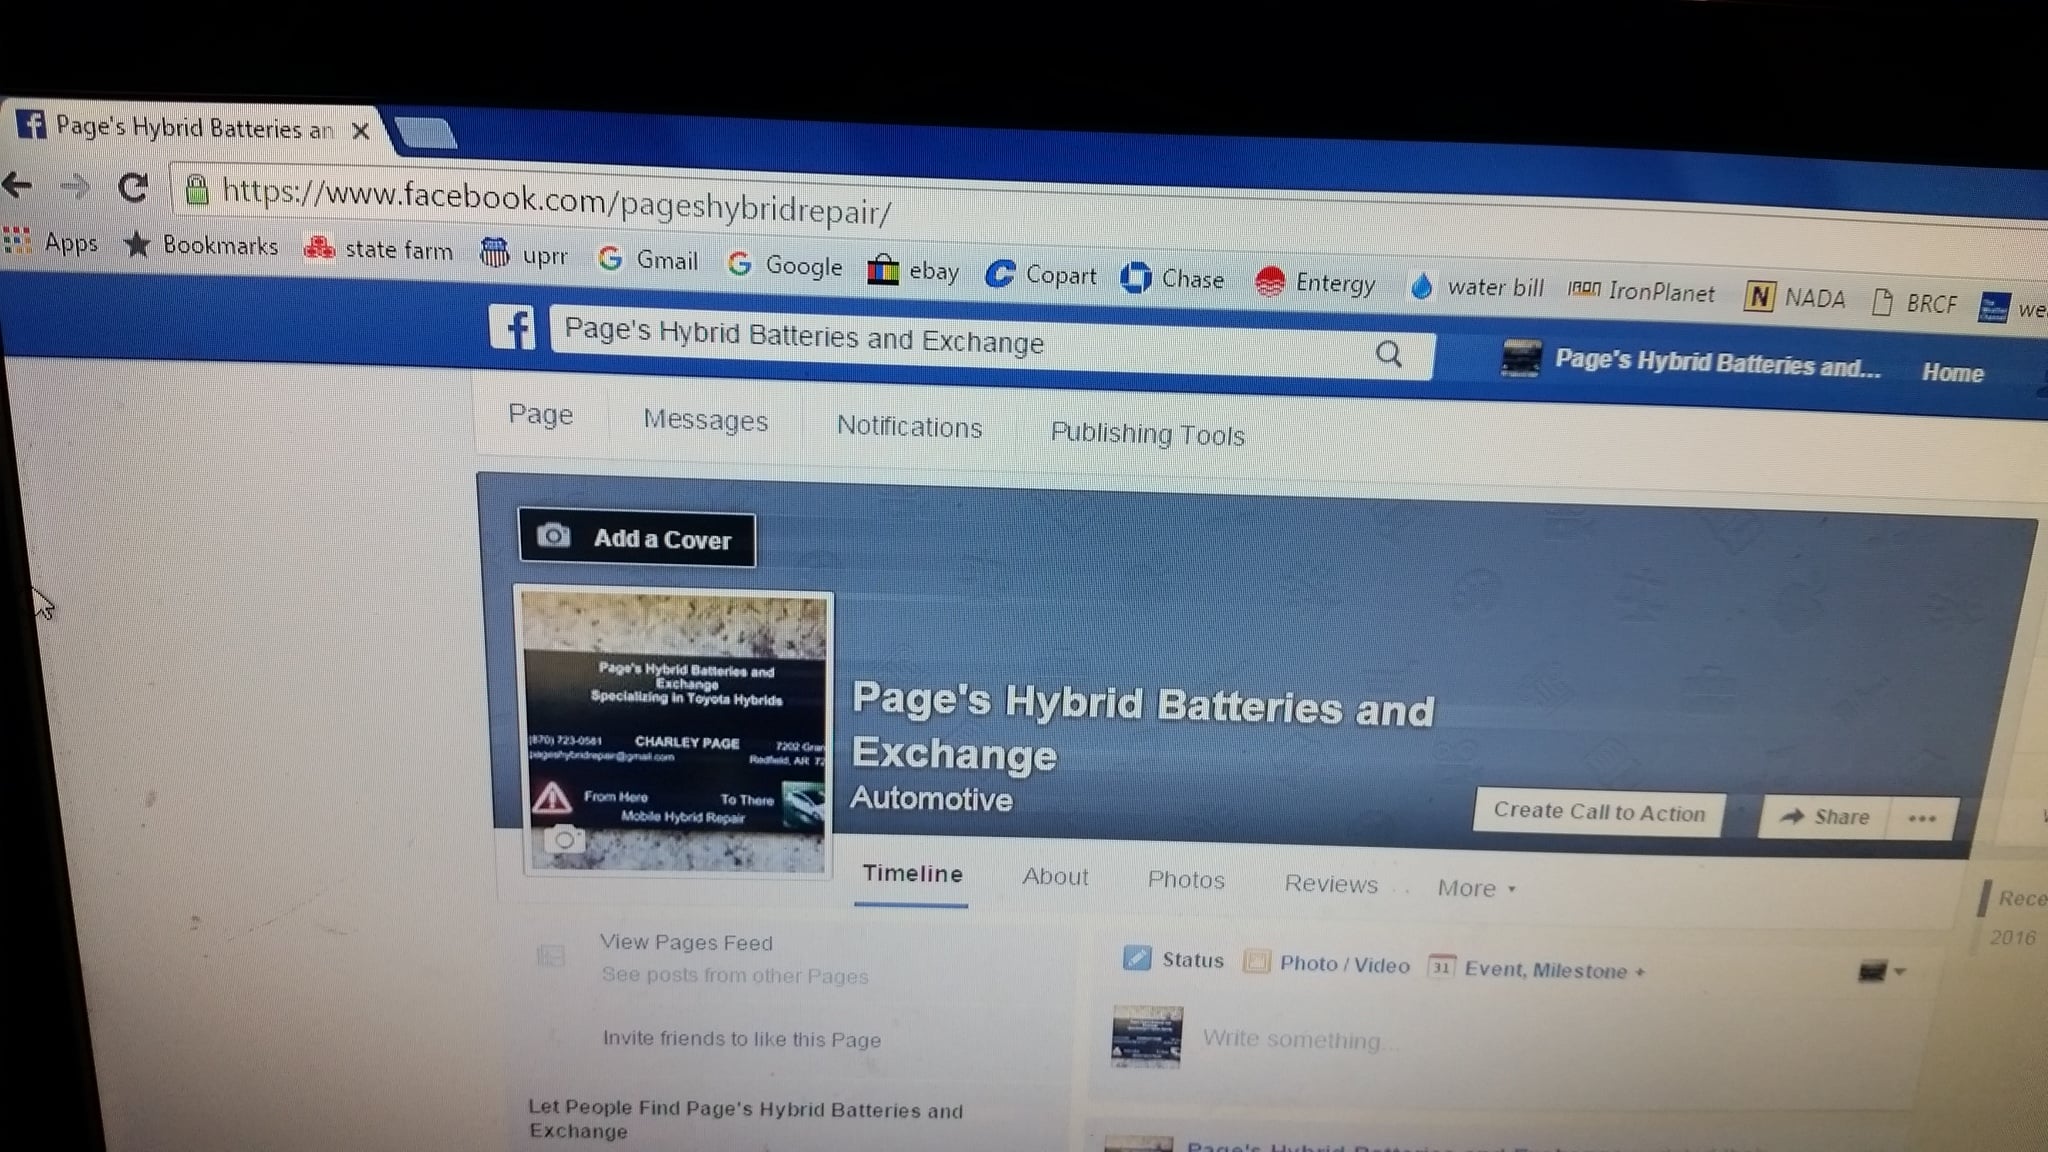Click the Facebook logo icon
The height and width of the screenshot is (1152, 2048).
[x=512, y=327]
